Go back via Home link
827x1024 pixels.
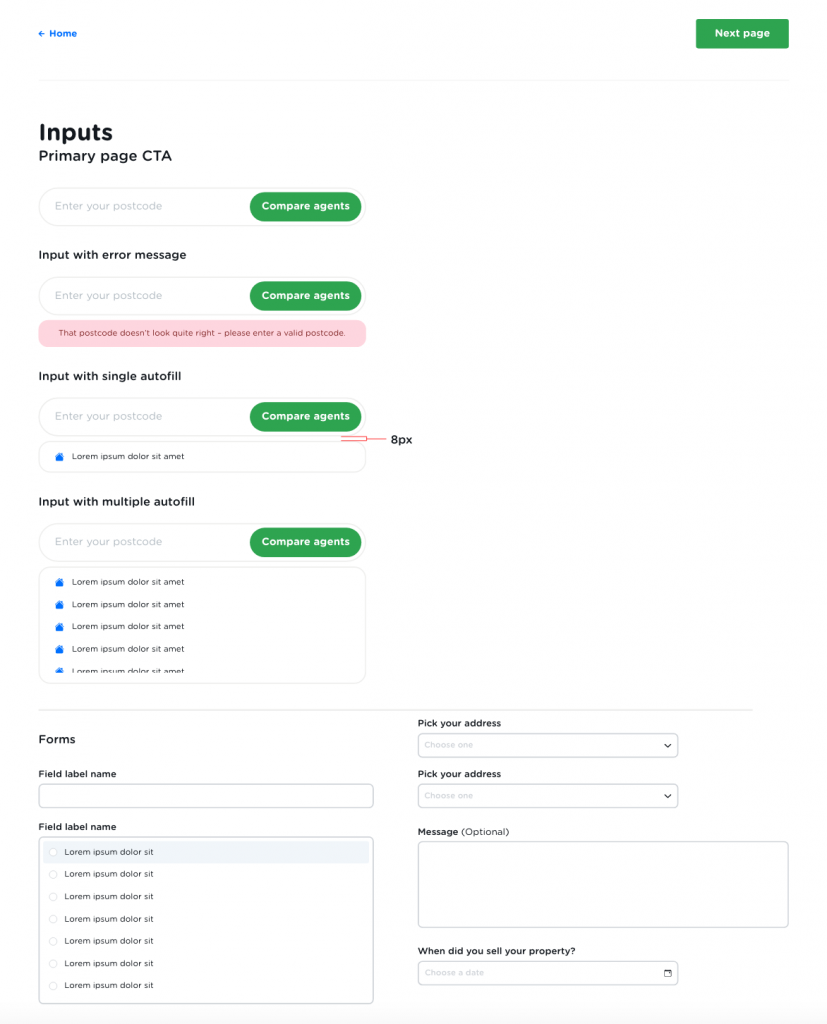(63, 34)
